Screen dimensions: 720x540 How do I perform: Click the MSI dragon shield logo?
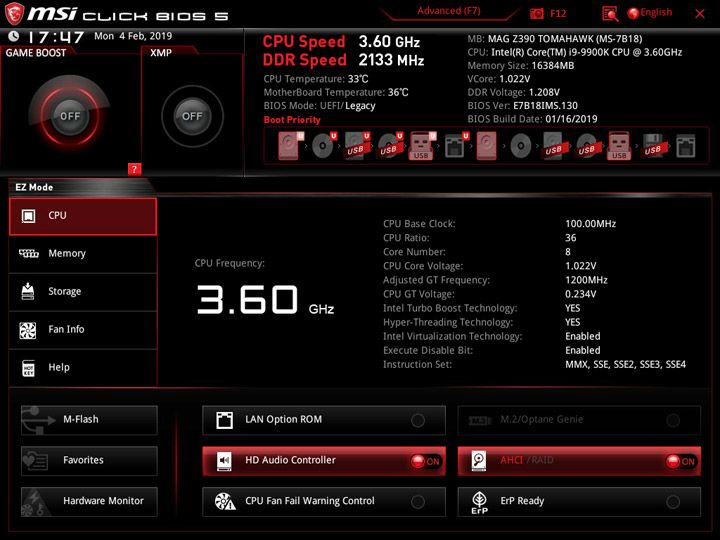(x=14, y=13)
